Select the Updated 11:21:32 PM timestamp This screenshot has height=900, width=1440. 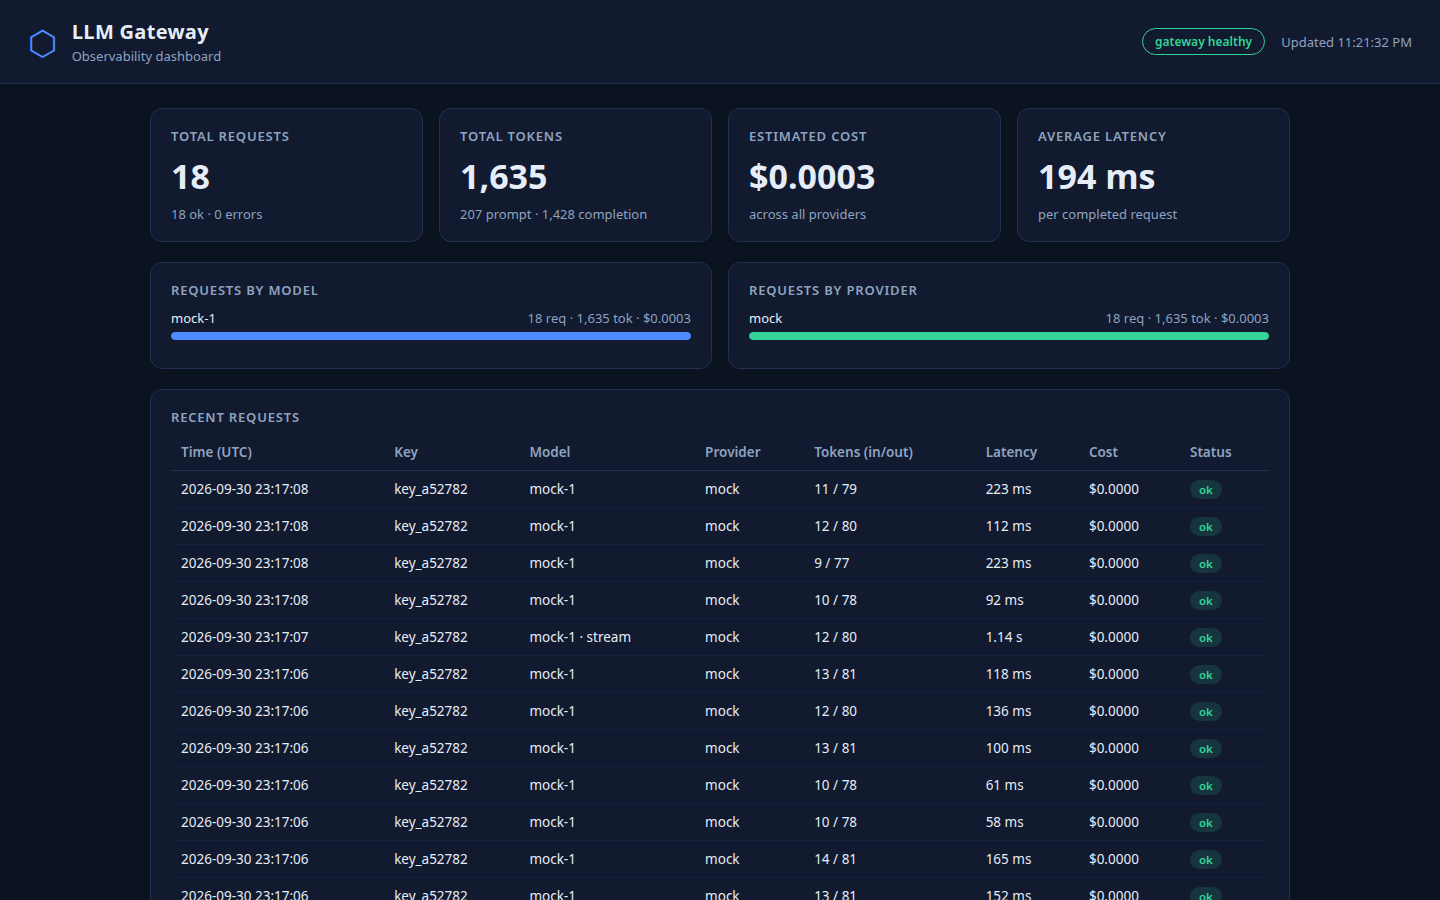[x=1346, y=42]
